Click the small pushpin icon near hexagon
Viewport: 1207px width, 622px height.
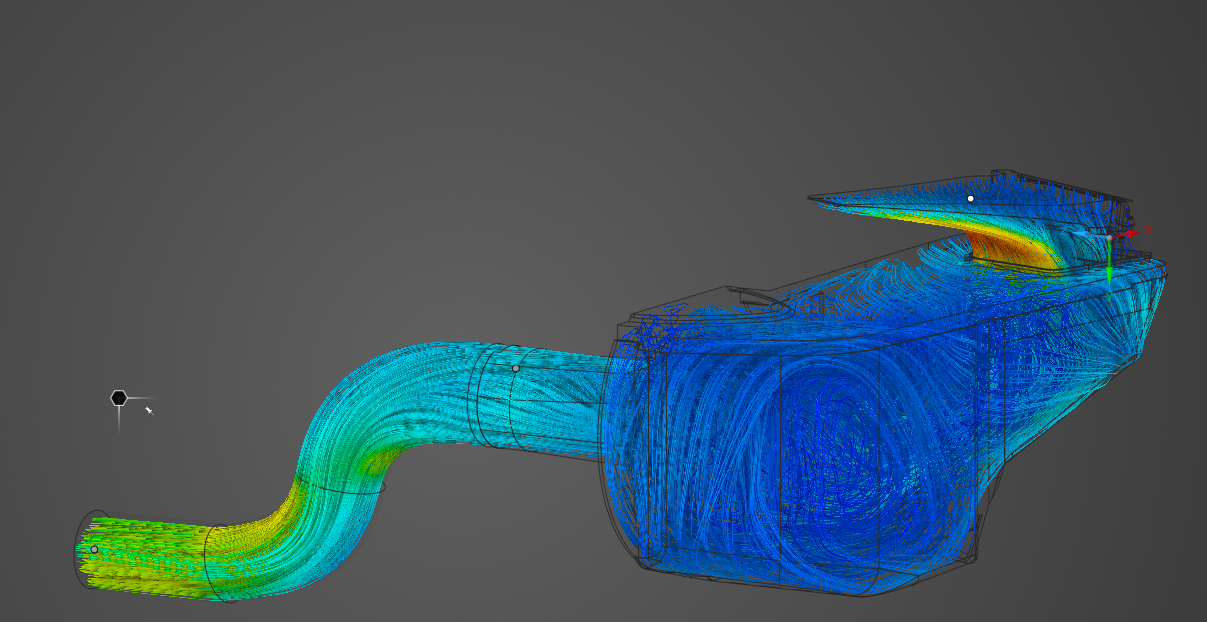pyautogui.click(x=149, y=410)
